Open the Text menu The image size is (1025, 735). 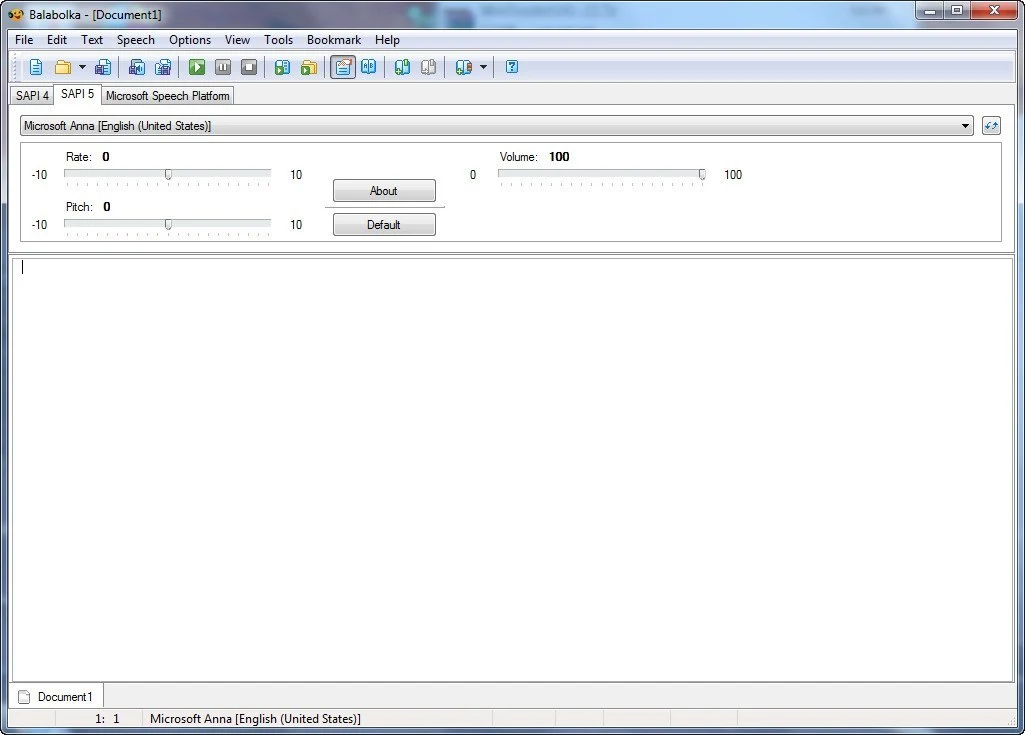click(x=92, y=40)
